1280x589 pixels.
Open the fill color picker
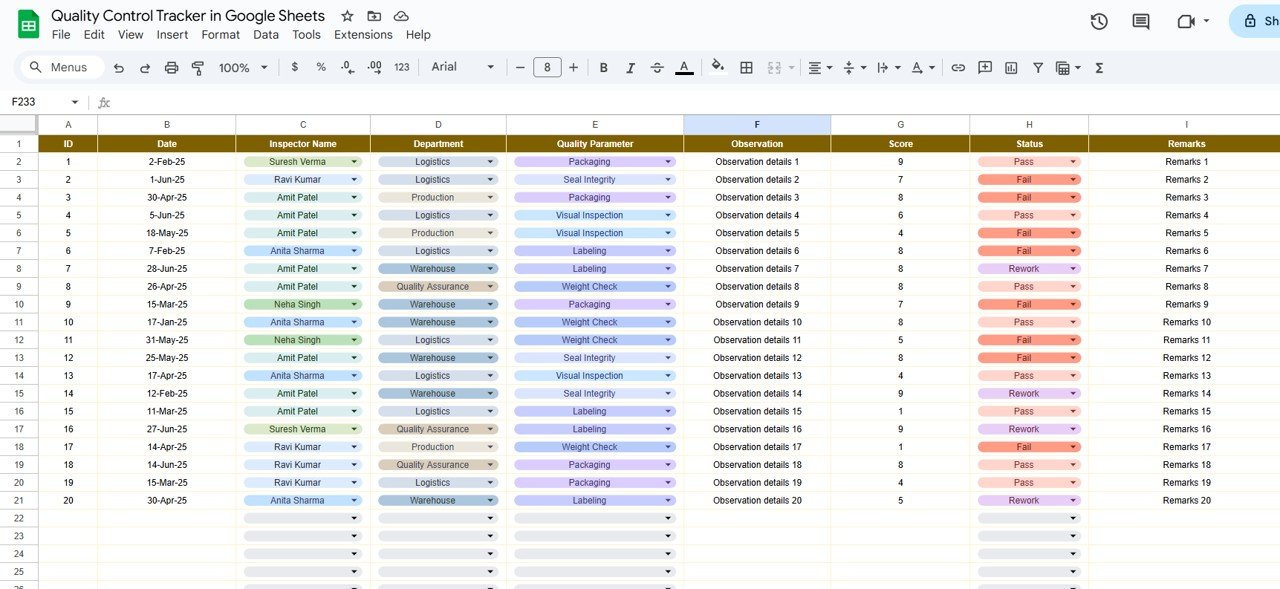click(717, 67)
